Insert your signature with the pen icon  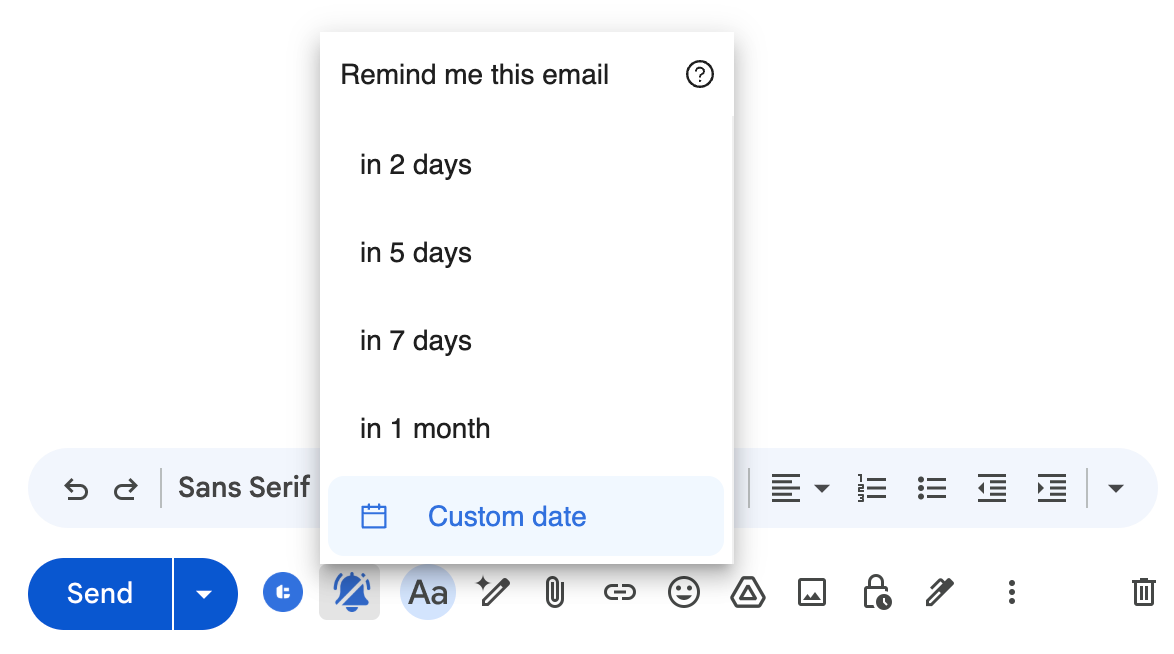tap(940, 592)
